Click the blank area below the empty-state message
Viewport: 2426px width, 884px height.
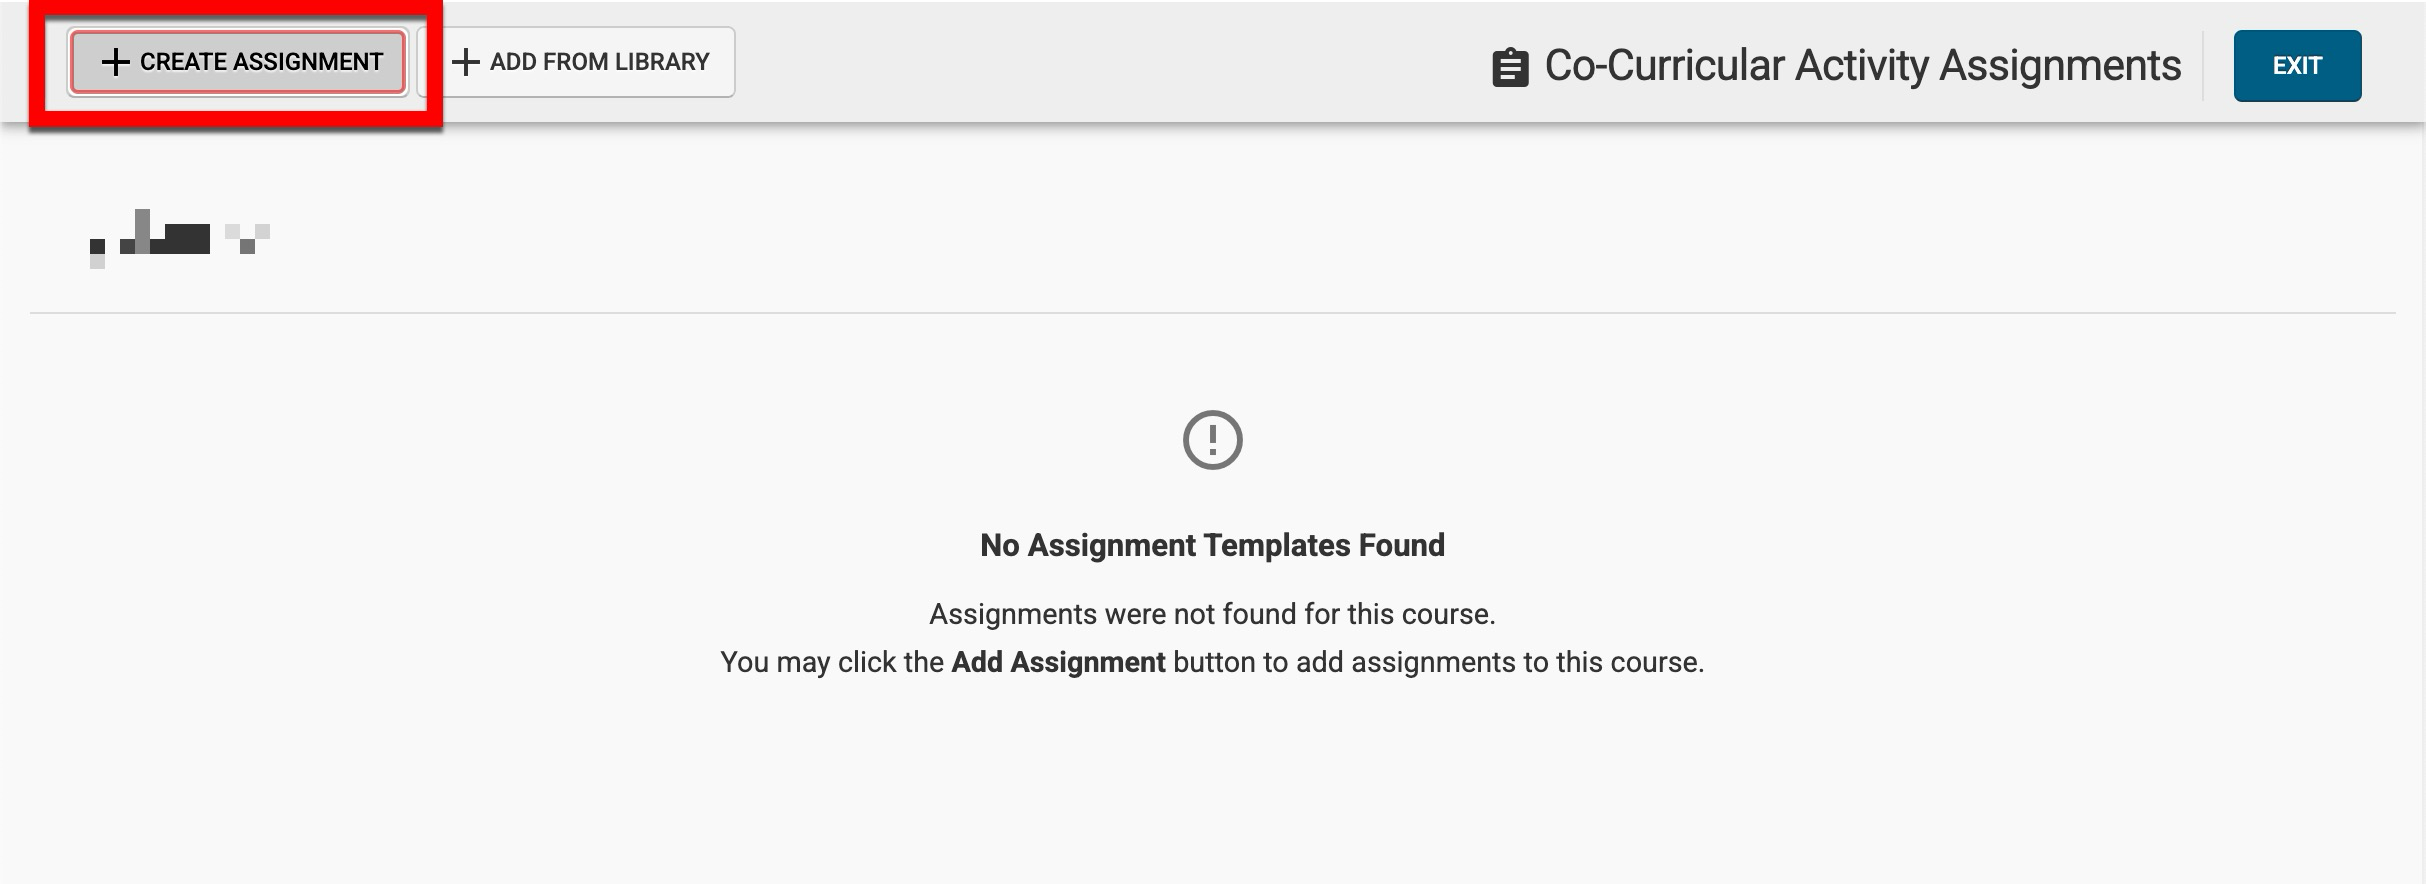pos(1212,790)
